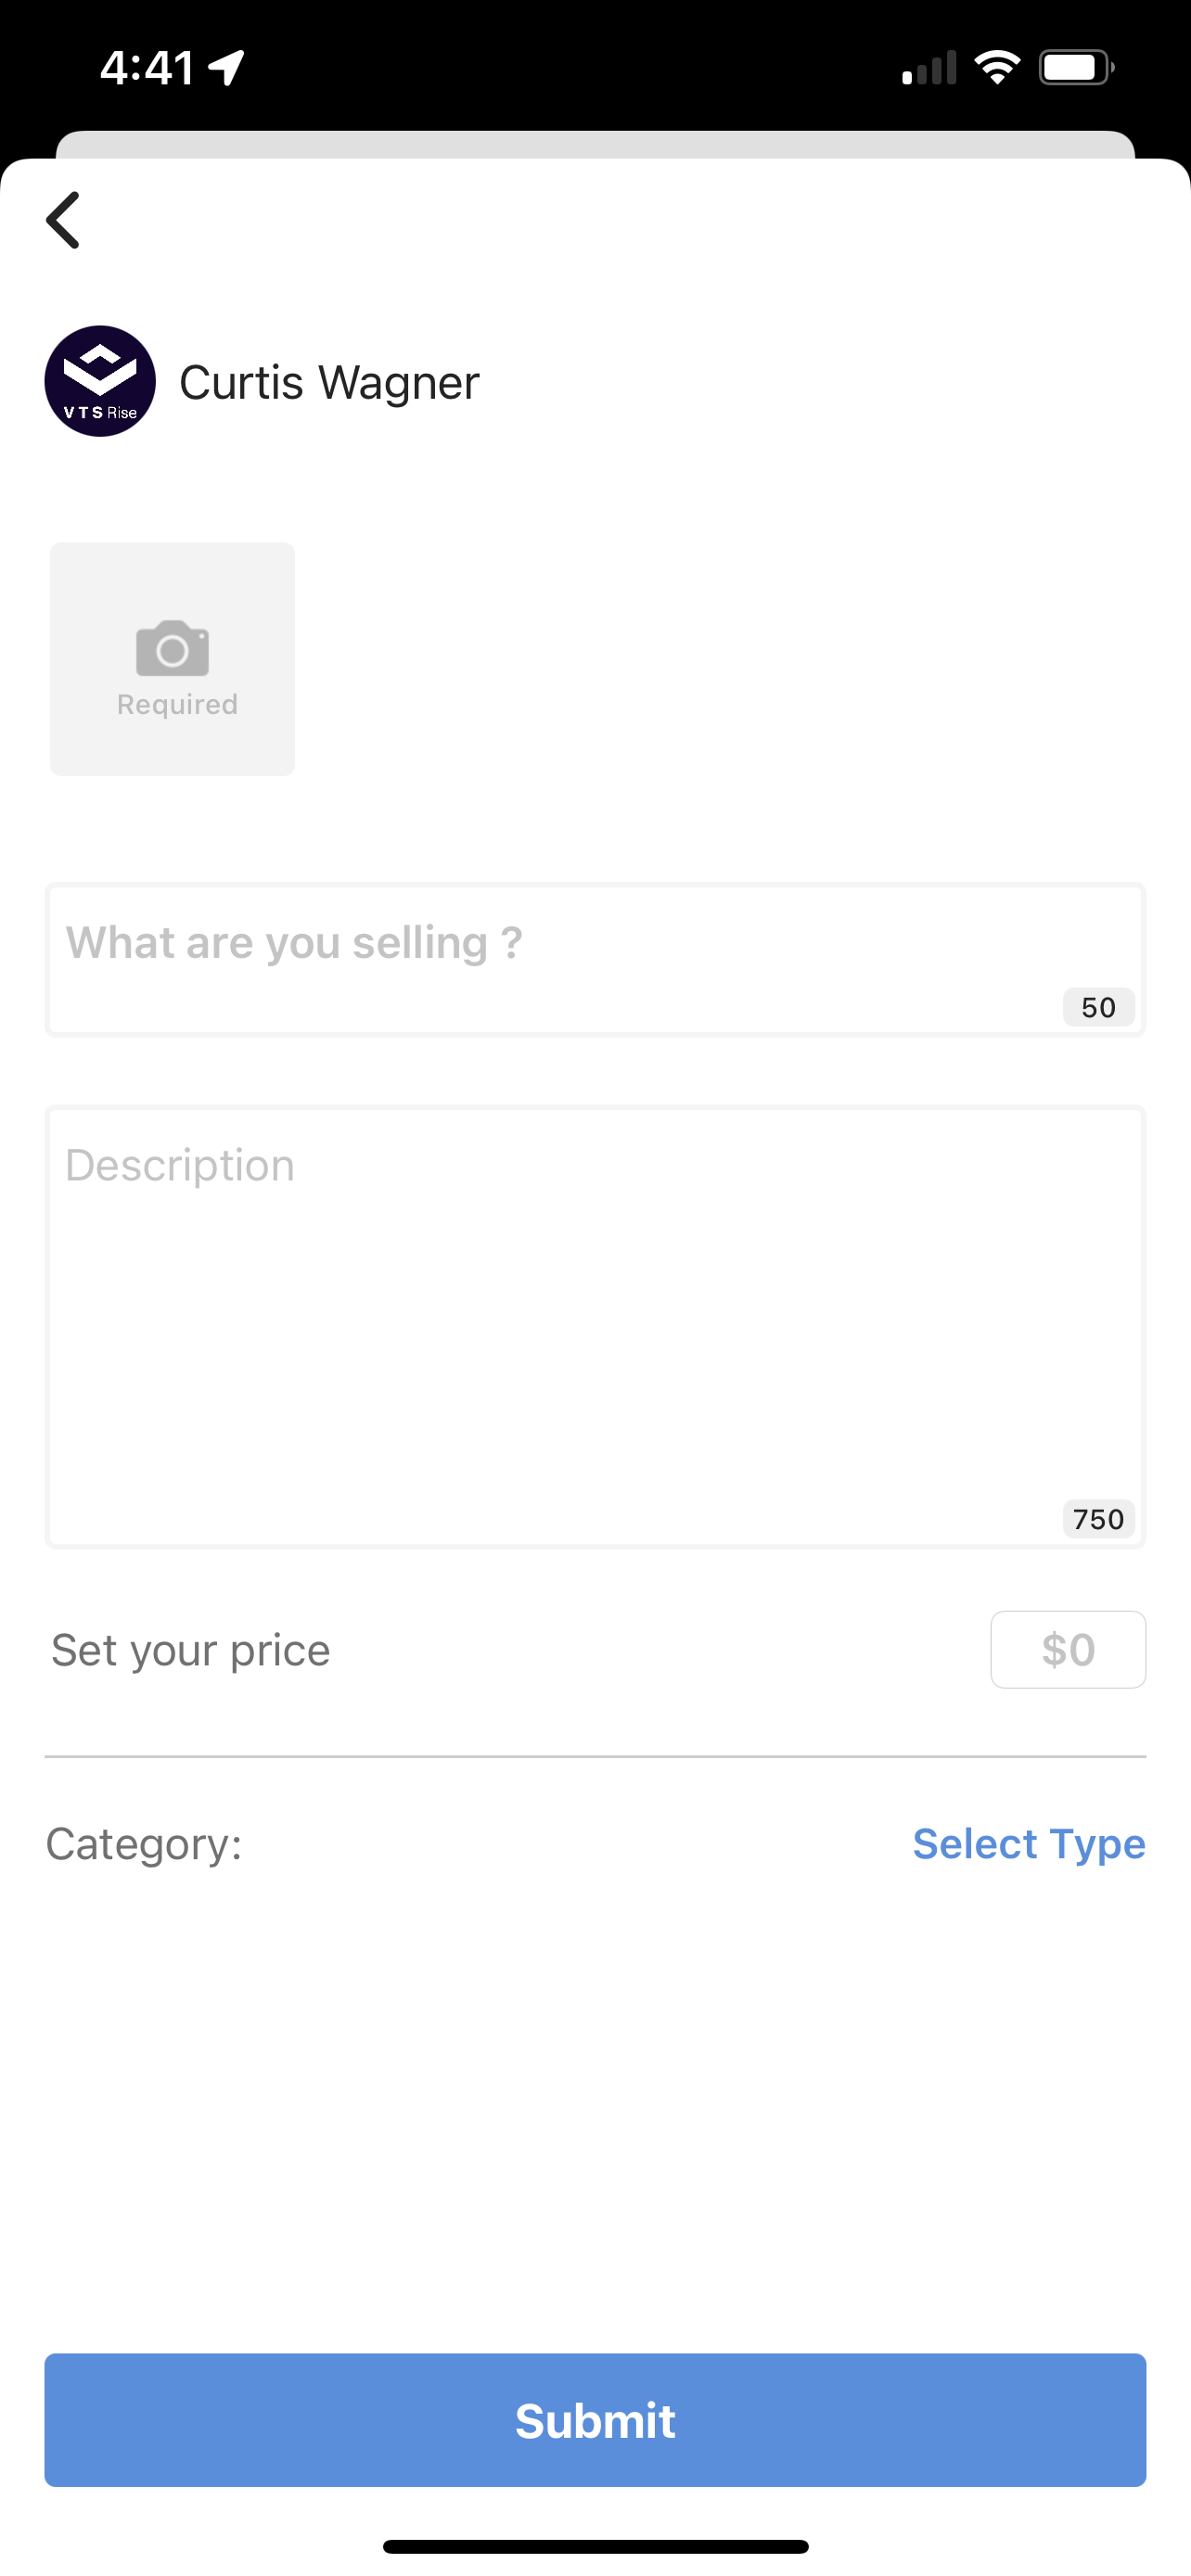Click the Submit button
The width and height of the screenshot is (1191, 2576).
point(595,2420)
